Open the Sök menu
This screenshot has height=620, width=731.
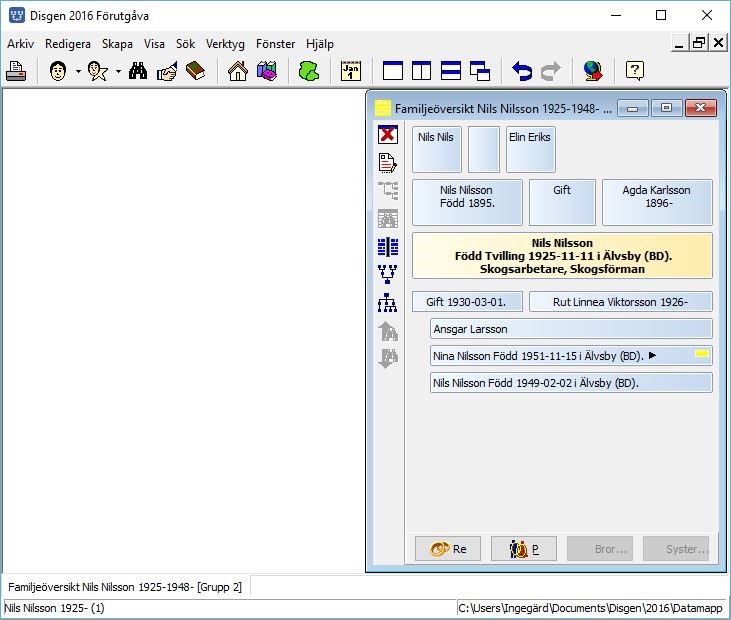186,44
